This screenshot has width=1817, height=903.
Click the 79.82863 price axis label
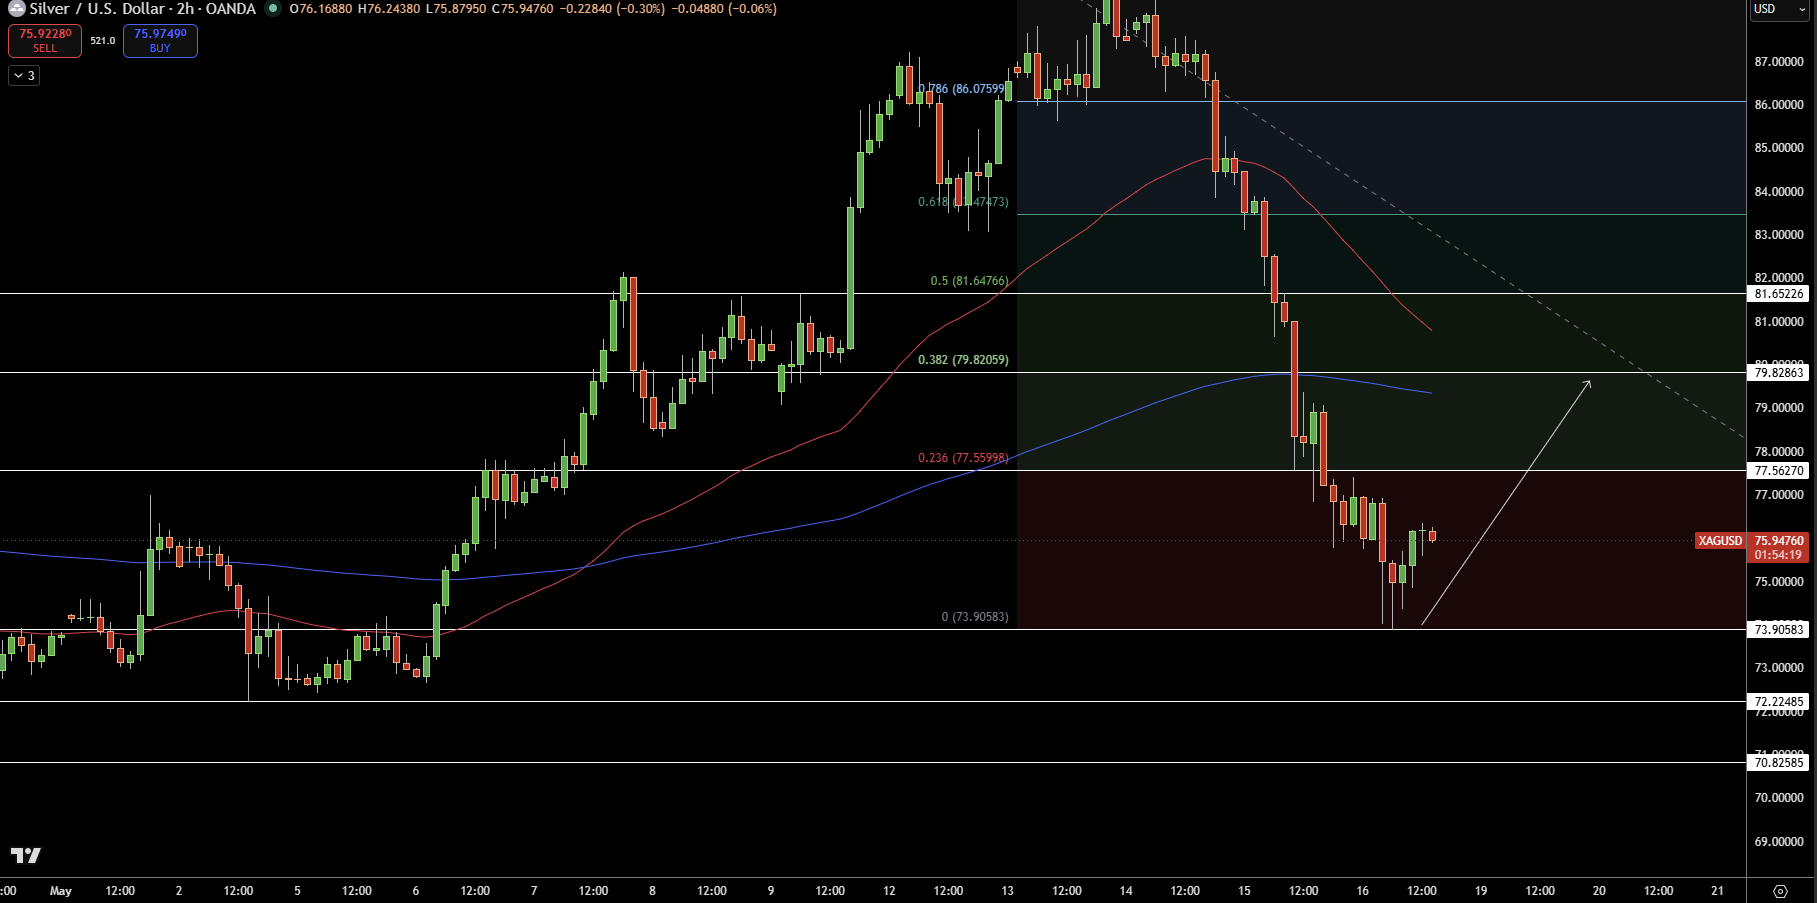[x=1779, y=373]
